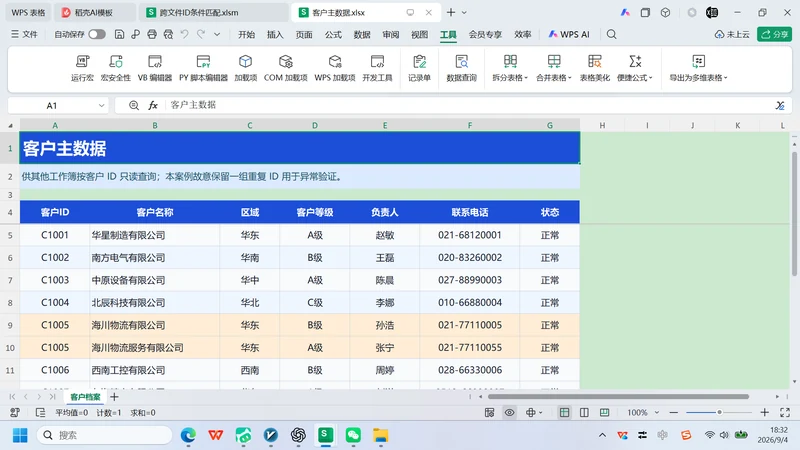
Task: Click the 未上云 cloud status button
Action: click(732, 34)
